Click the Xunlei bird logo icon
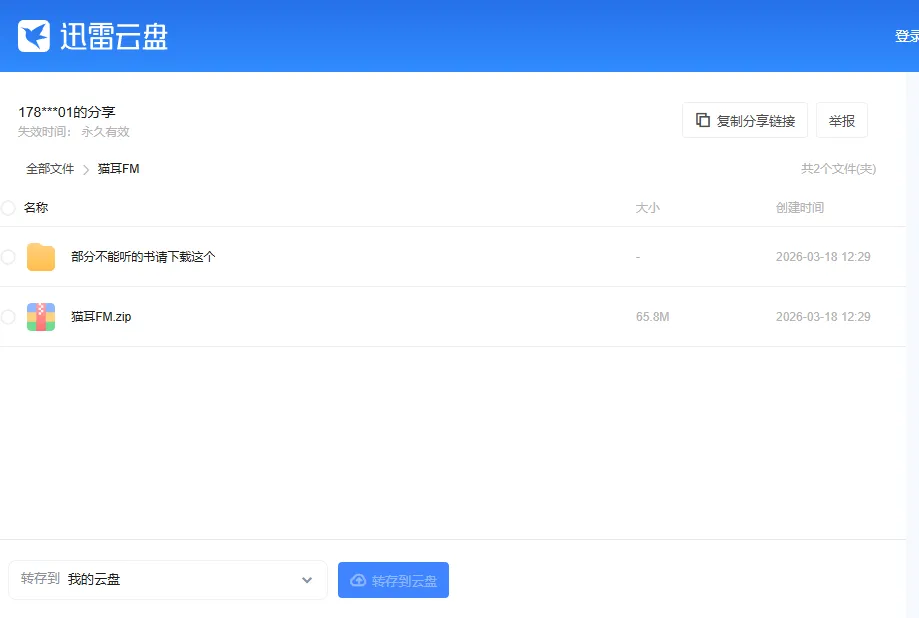The image size is (919, 618). tap(34, 36)
